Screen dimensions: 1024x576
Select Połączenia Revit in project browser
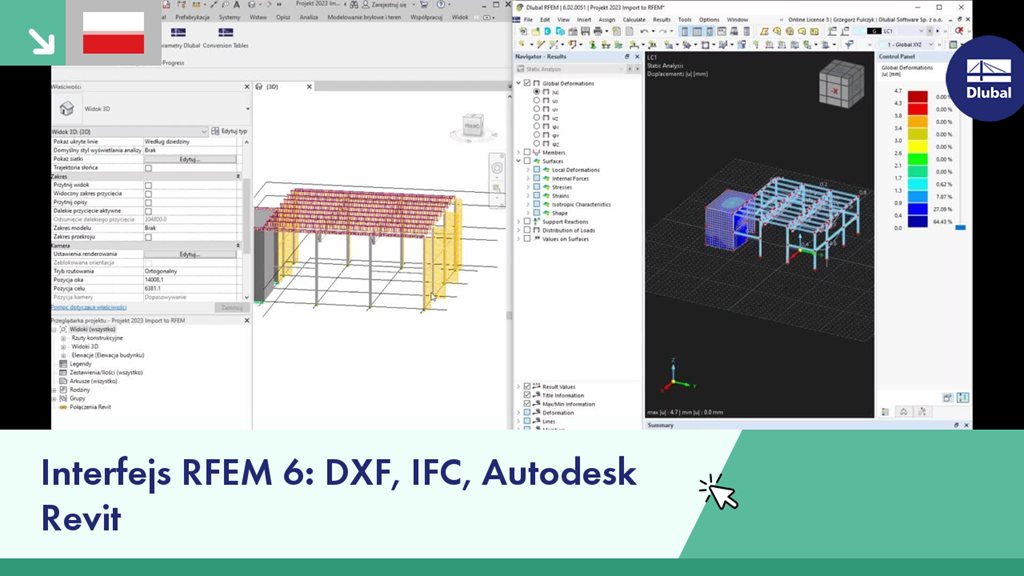tap(90, 407)
